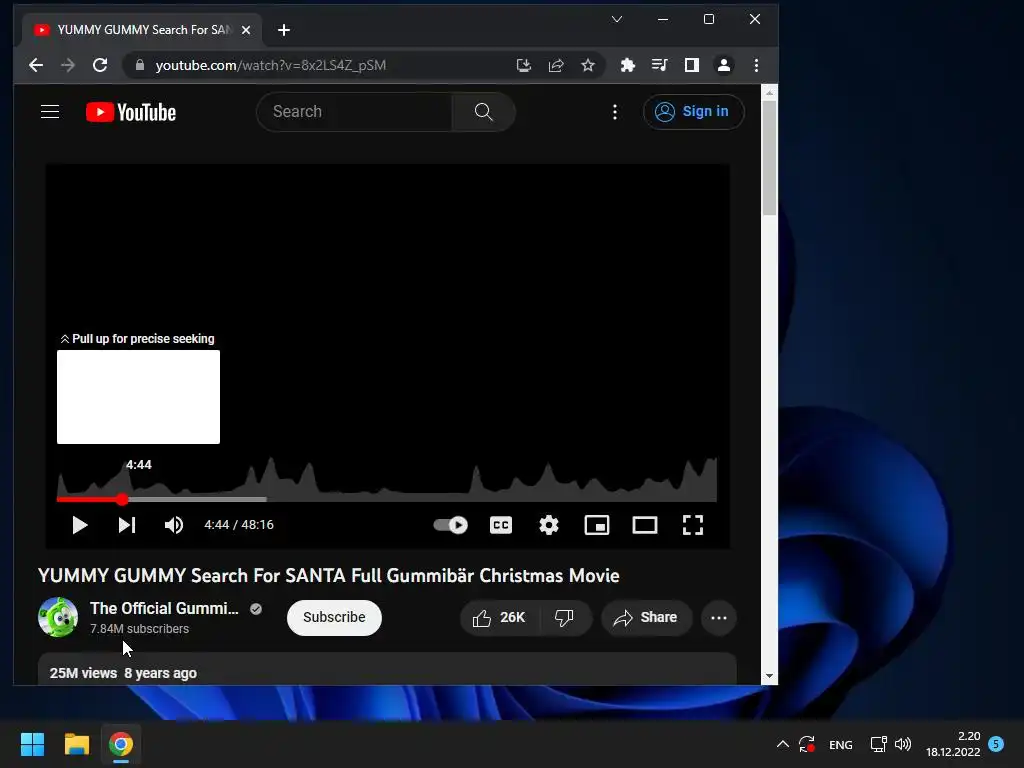
Task: Focus the YouTube Search field
Action: click(x=354, y=112)
